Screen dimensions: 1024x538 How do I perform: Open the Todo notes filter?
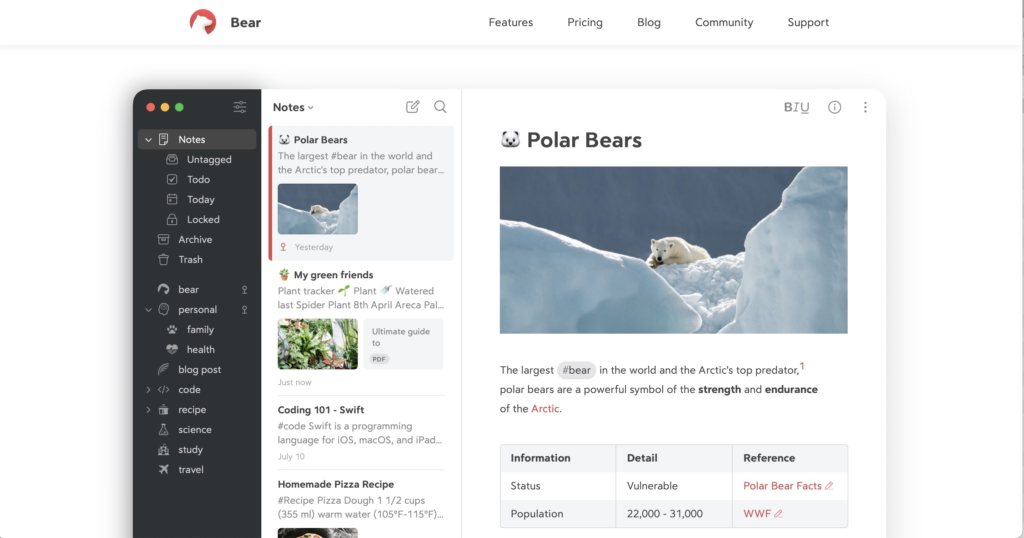tap(197, 180)
